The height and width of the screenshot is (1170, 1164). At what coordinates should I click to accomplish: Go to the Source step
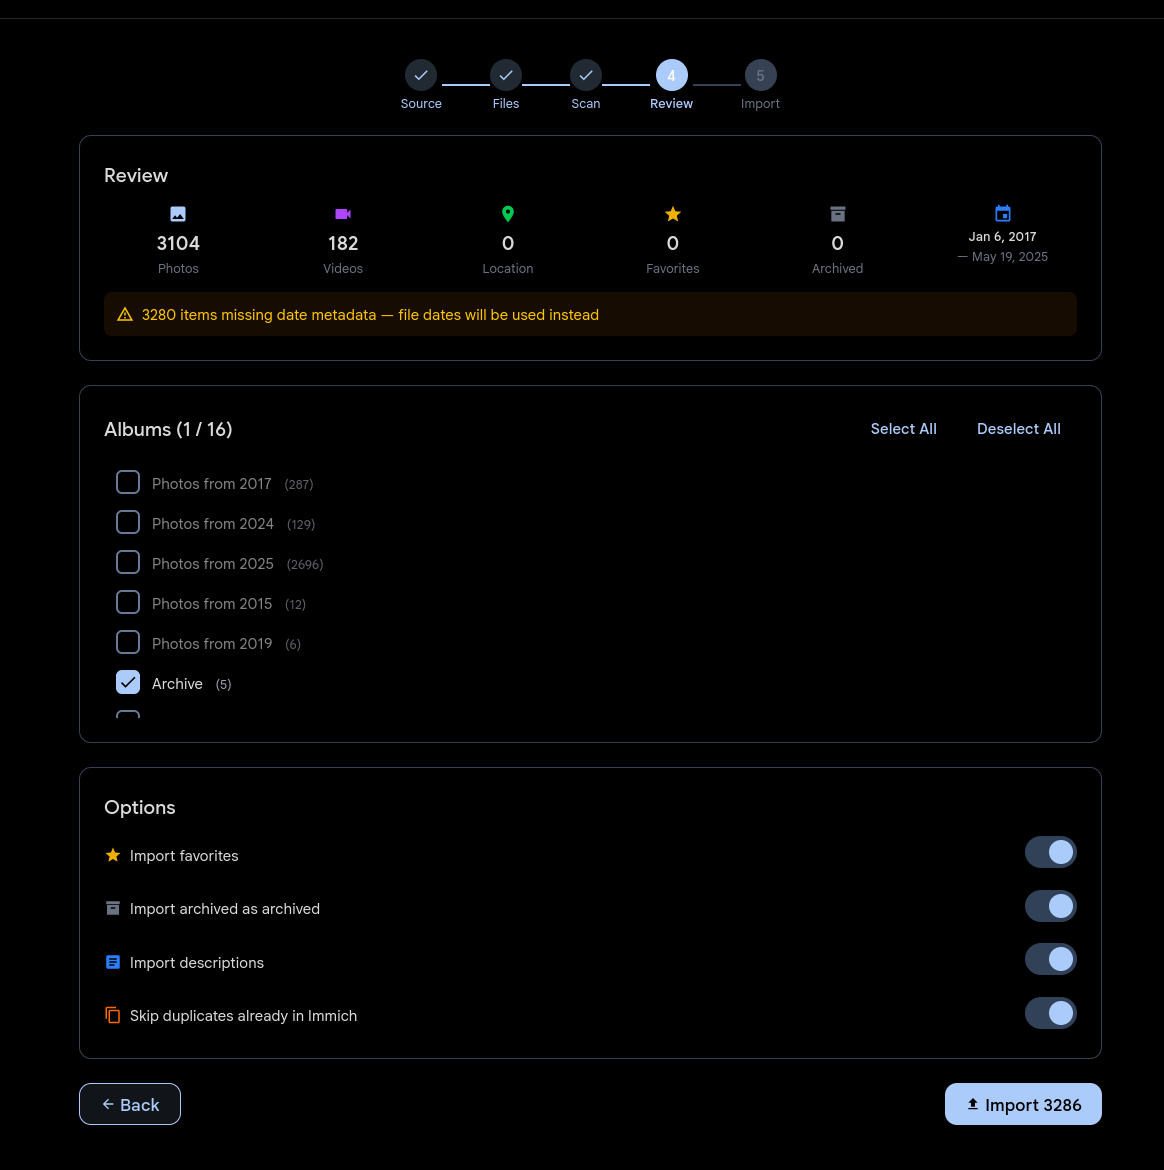tap(421, 76)
